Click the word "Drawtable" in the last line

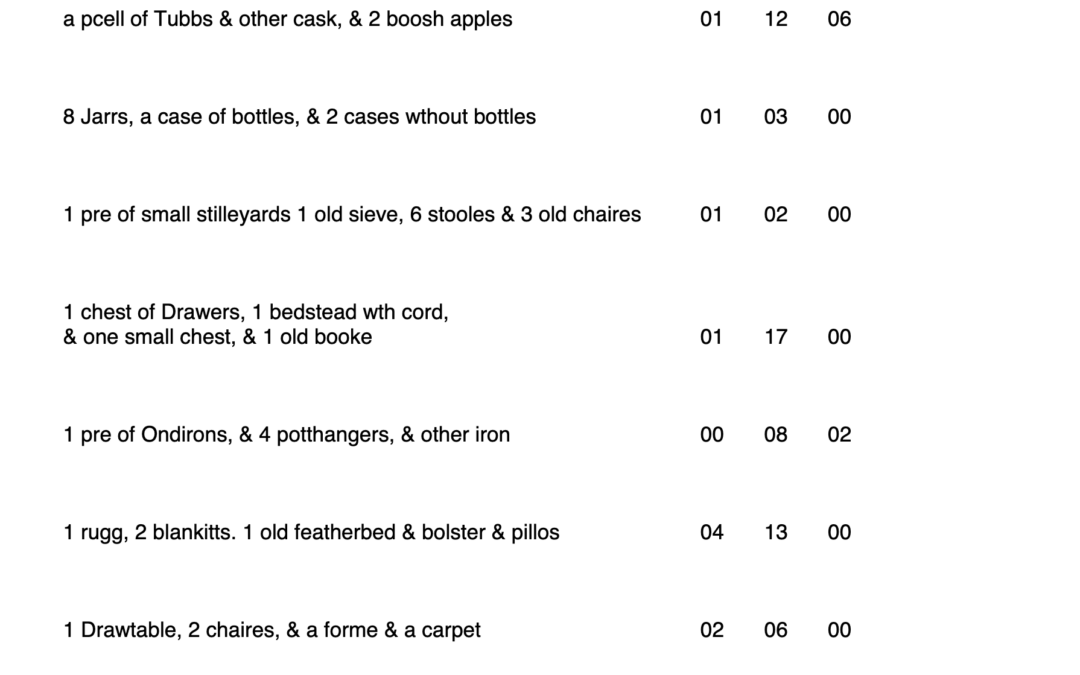(126, 631)
